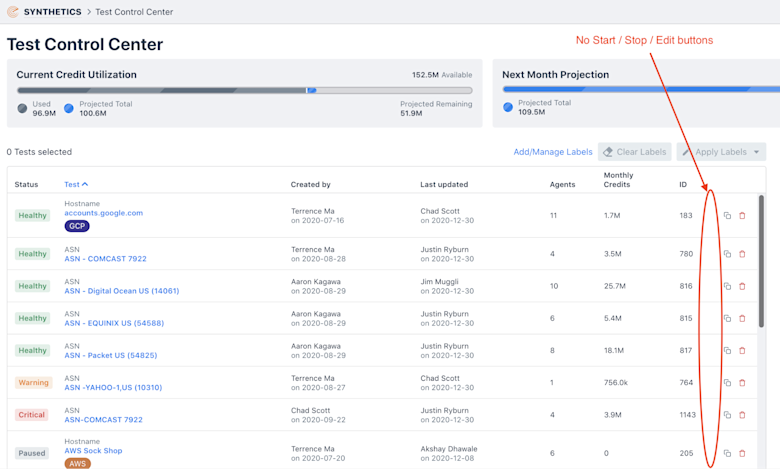Click the ID value 1143
This screenshot has height=469, width=780.
[x=687, y=415]
